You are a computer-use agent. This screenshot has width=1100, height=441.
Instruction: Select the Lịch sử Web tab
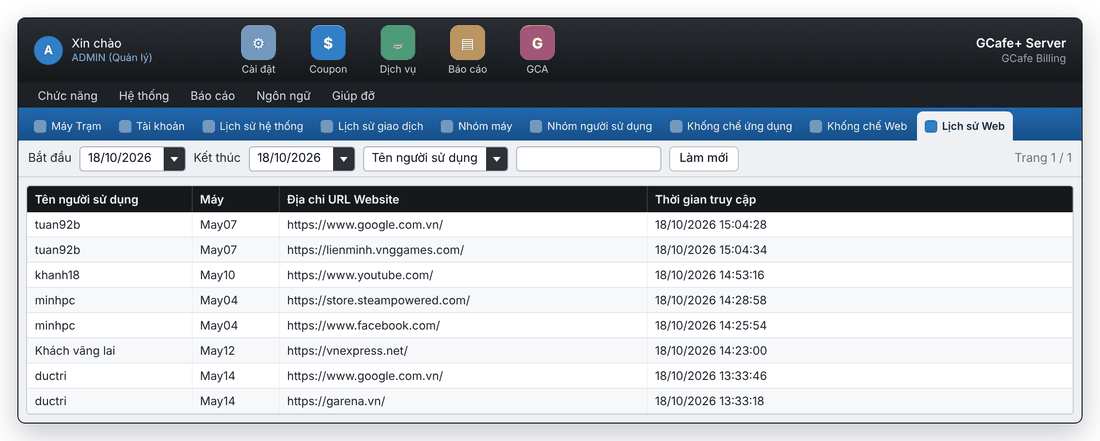(x=965, y=126)
